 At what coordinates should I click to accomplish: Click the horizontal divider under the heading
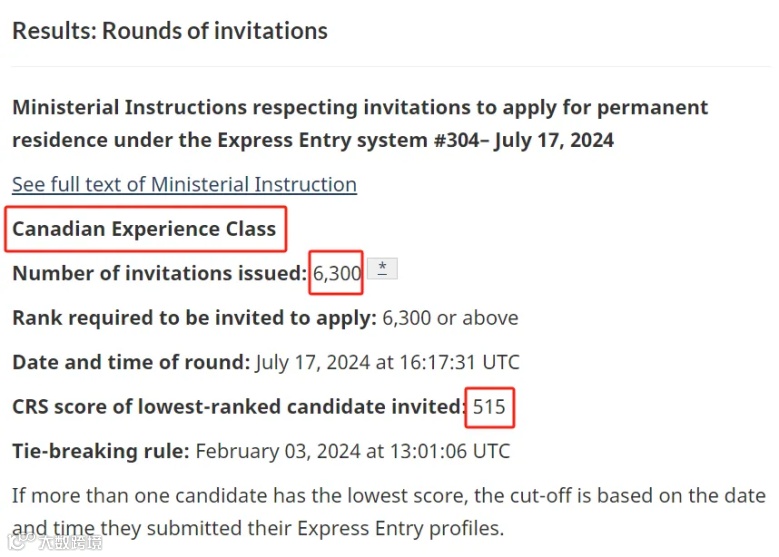point(390,67)
